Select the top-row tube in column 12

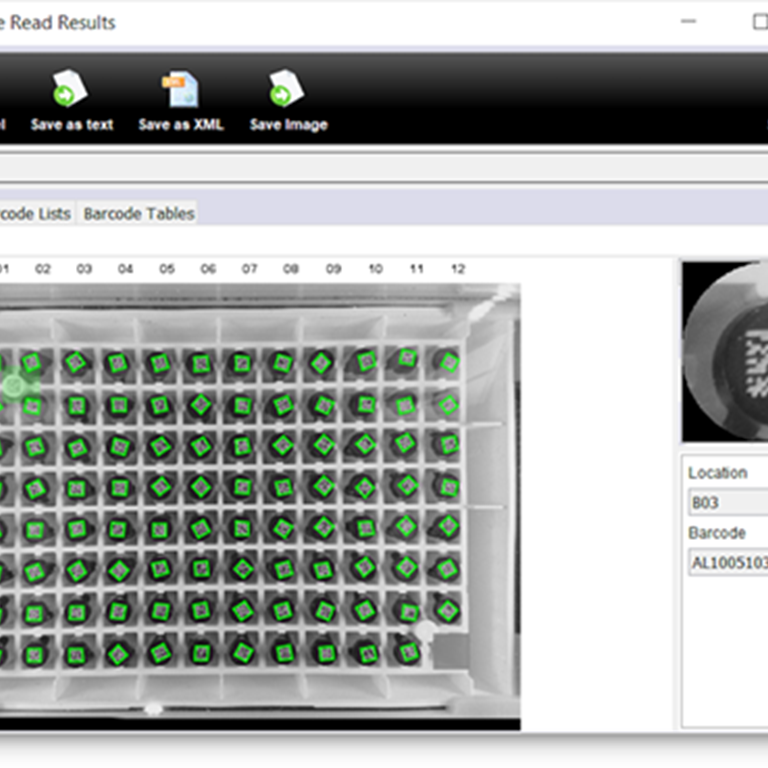tap(448, 362)
